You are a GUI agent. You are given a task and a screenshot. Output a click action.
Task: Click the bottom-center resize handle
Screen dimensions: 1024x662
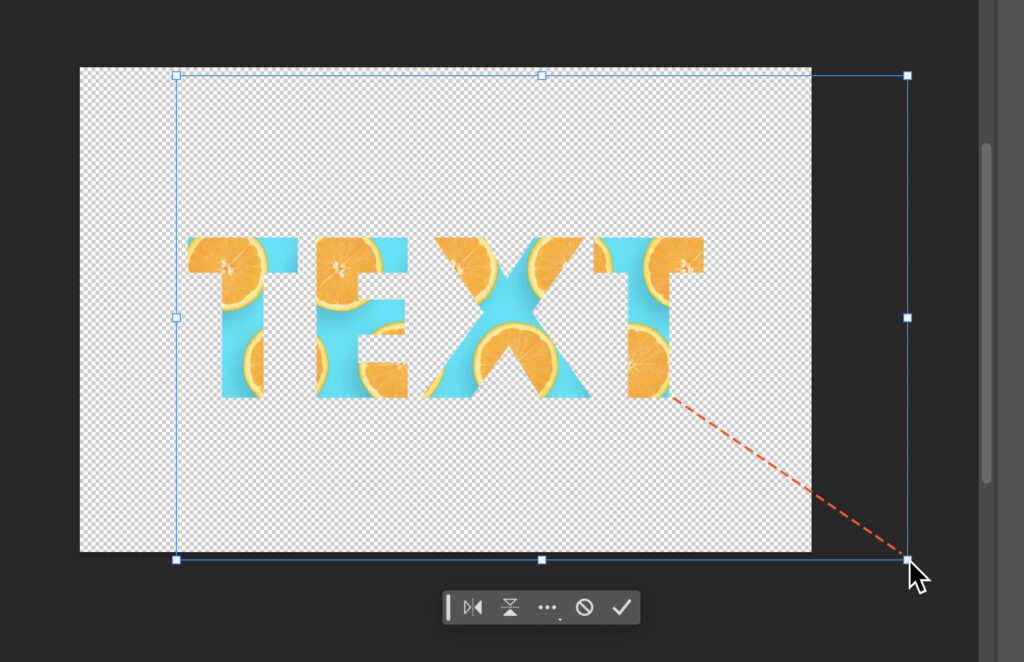(x=543, y=558)
